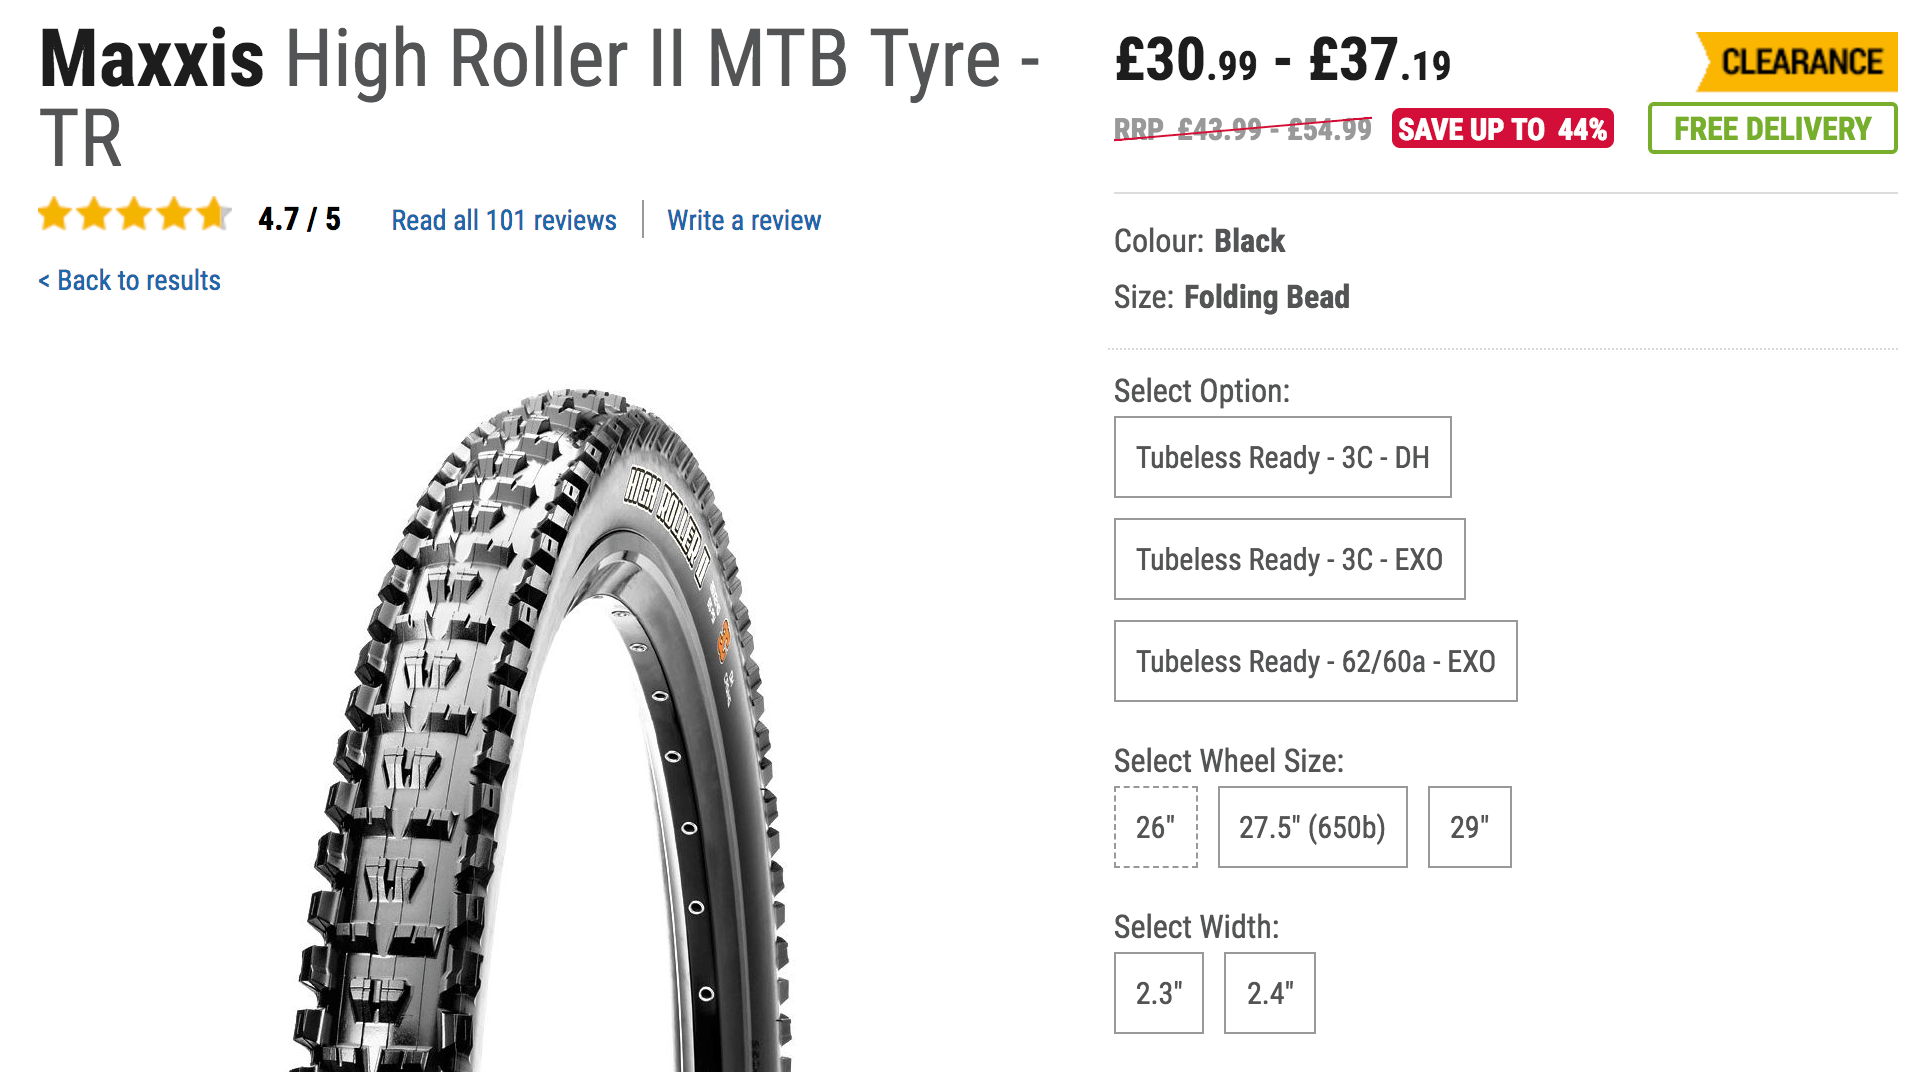1910x1072 pixels.
Task: Go Back to results
Action: [129, 280]
